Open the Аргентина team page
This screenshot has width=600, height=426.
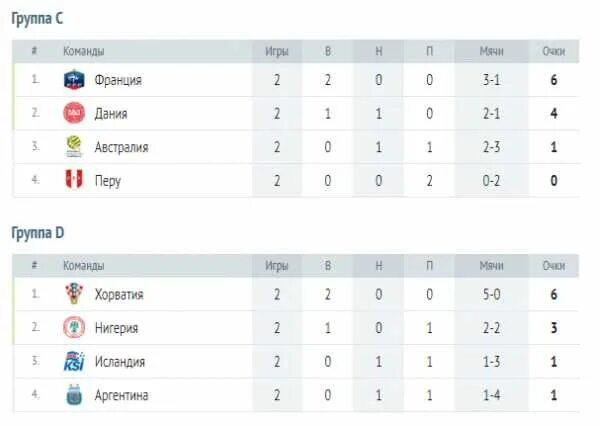coord(122,395)
